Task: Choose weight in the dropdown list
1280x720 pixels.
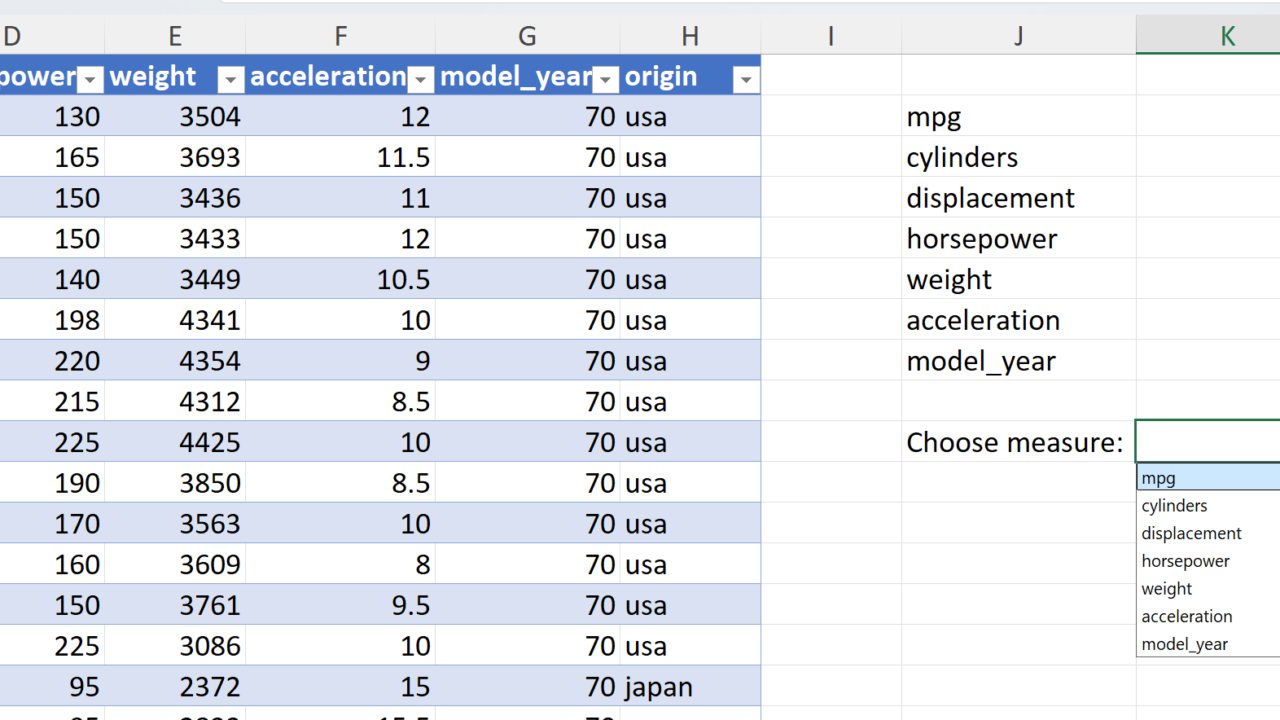Action: 1167,589
